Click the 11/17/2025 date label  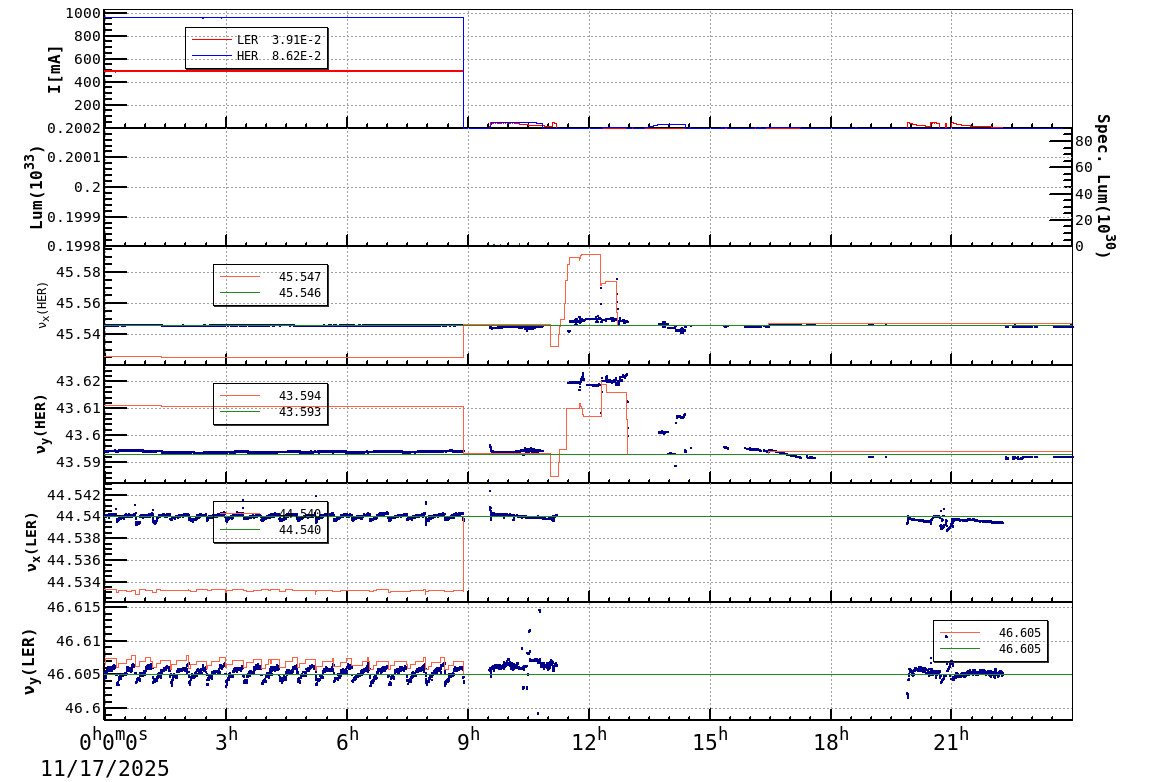(x=105, y=769)
